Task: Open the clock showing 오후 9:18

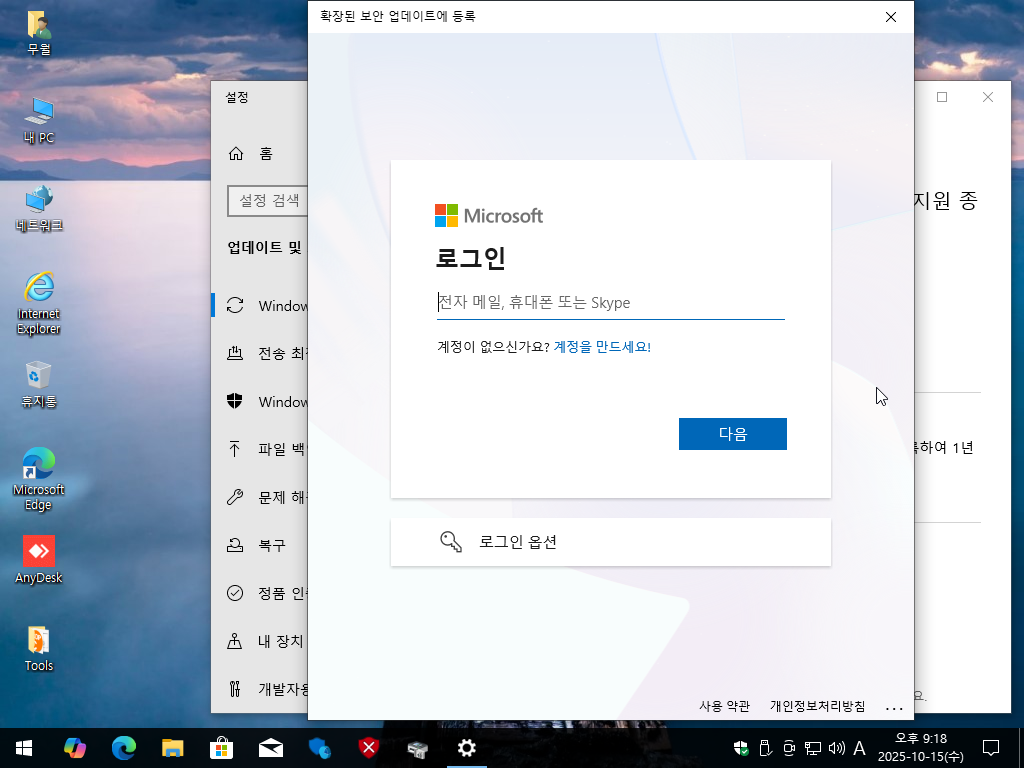Action: (920, 748)
